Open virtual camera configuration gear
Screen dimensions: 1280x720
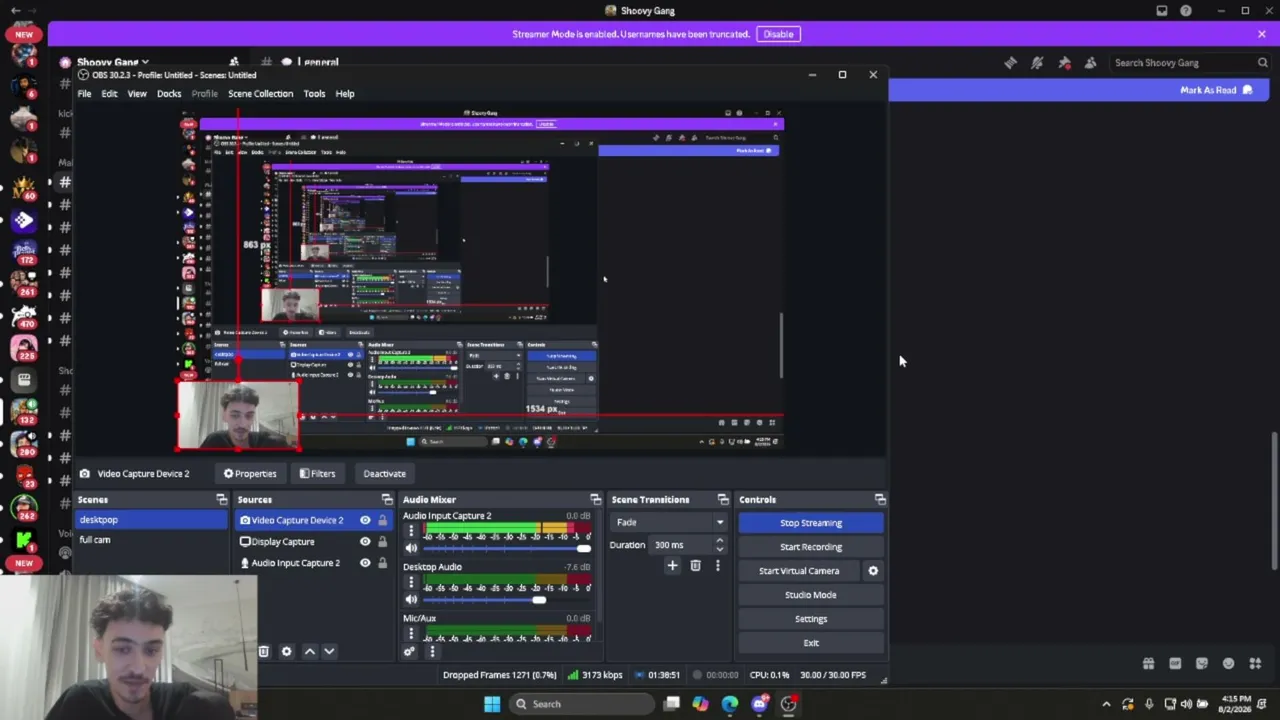[x=873, y=571]
